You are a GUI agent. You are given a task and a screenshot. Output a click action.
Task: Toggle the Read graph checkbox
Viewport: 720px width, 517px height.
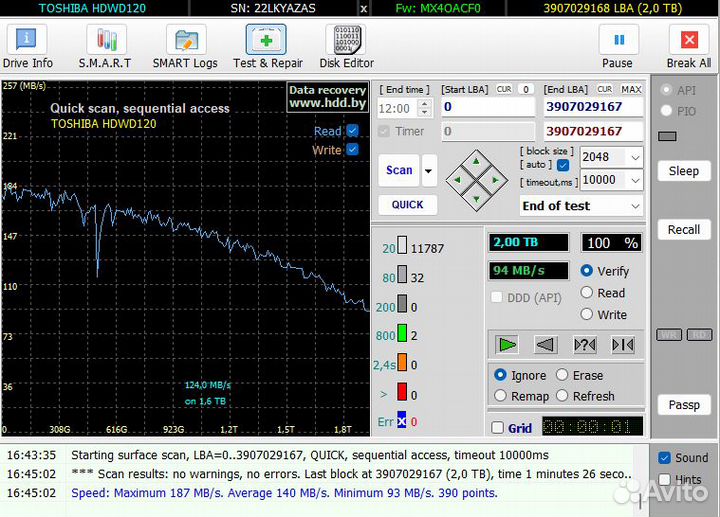tap(353, 131)
